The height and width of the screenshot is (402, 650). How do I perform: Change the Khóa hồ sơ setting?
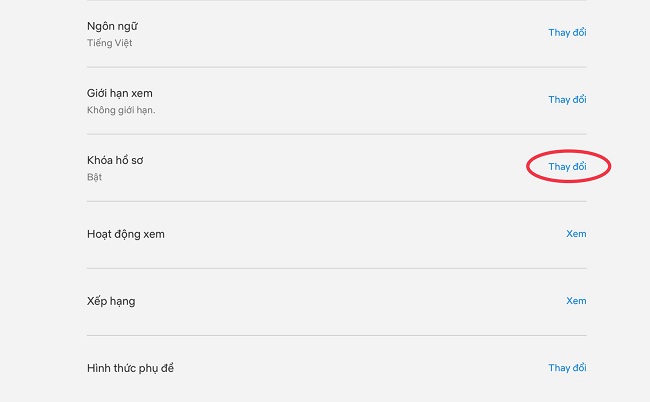click(x=567, y=167)
